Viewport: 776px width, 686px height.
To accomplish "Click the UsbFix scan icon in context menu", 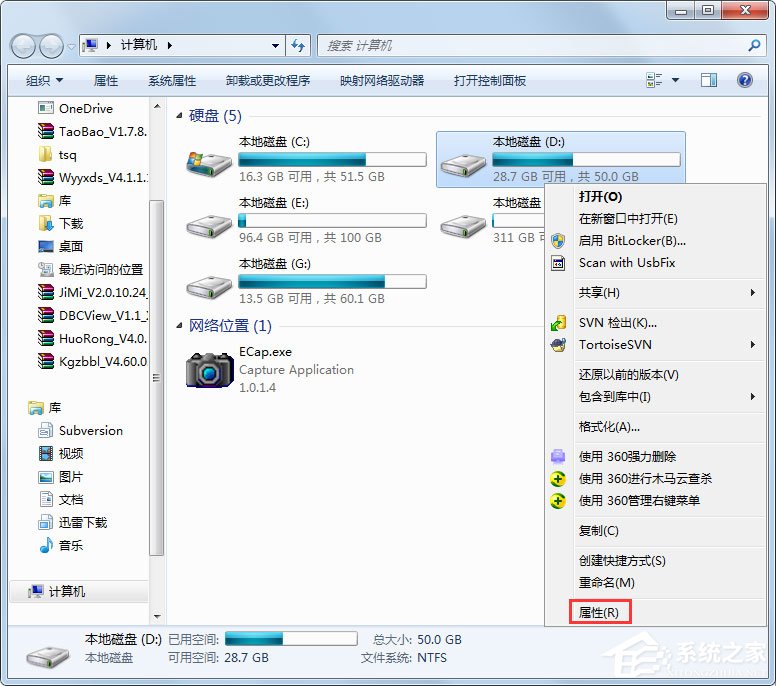I will [558, 263].
